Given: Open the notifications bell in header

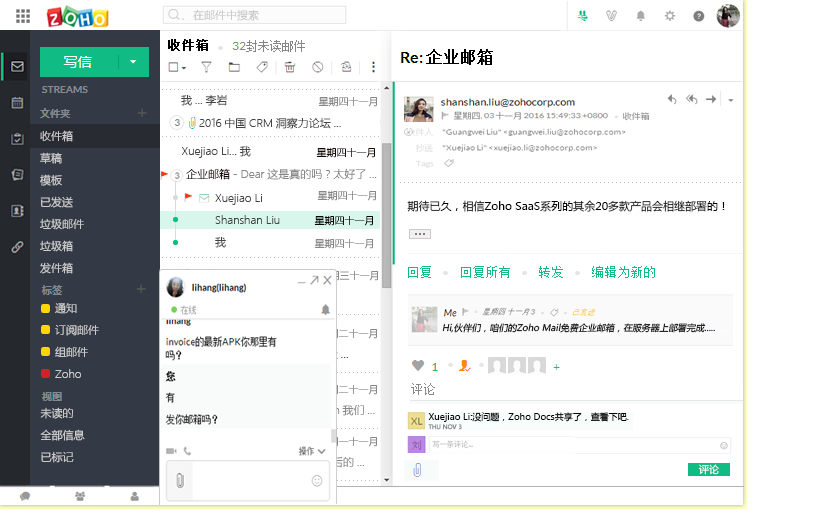Looking at the screenshot, I should 641,16.
